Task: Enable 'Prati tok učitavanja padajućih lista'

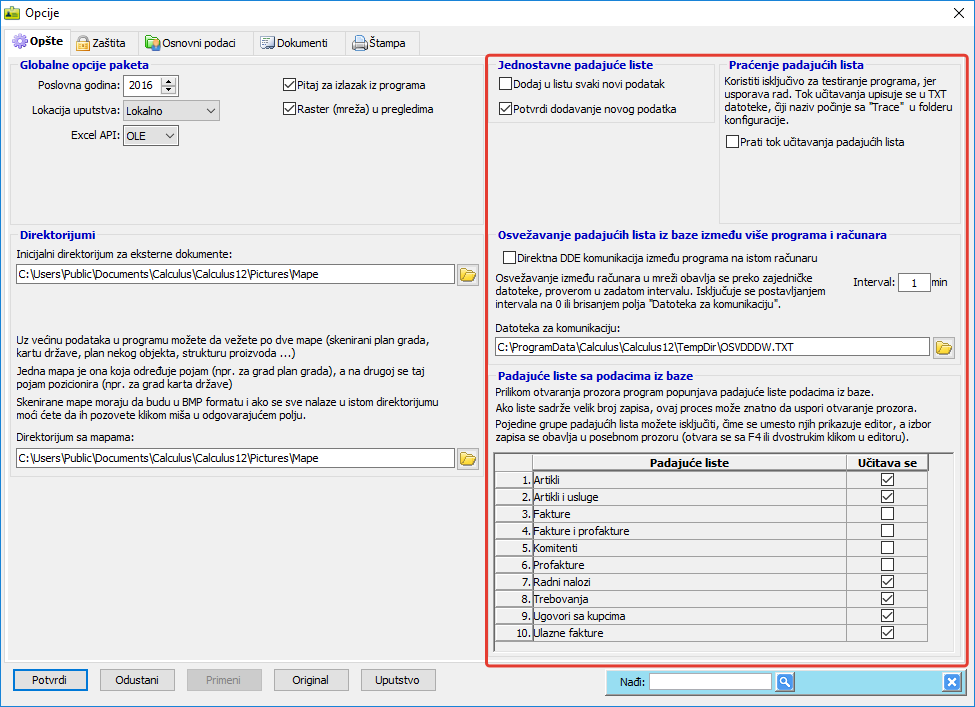Action: [734, 142]
